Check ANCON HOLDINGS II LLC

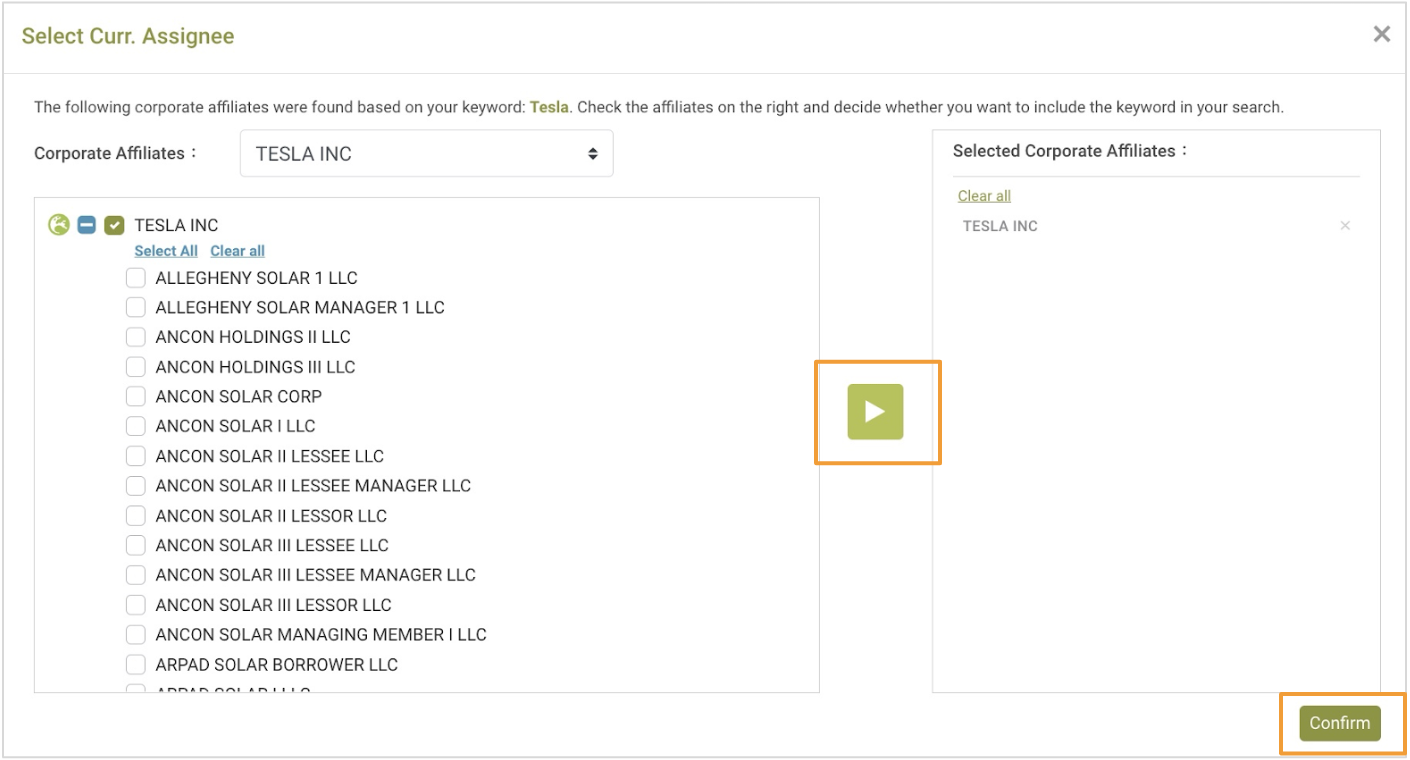[x=136, y=337]
